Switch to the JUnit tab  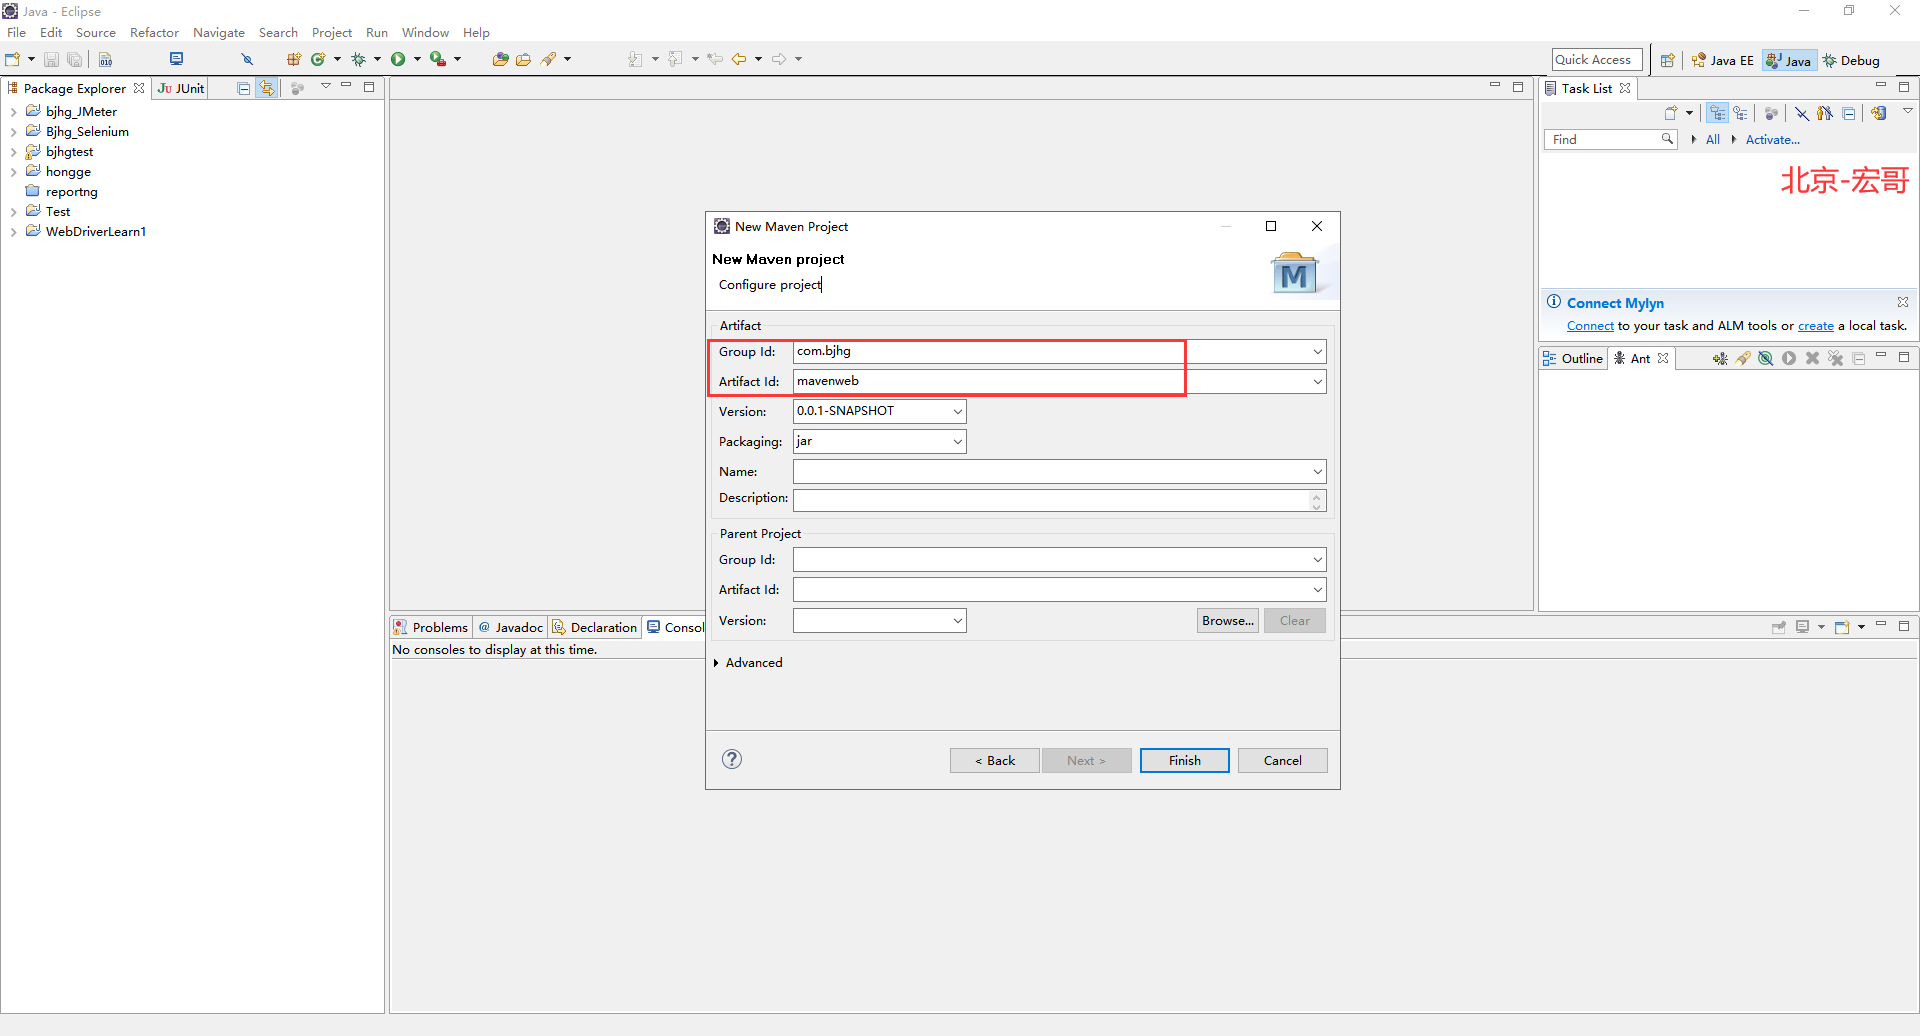click(x=181, y=88)
